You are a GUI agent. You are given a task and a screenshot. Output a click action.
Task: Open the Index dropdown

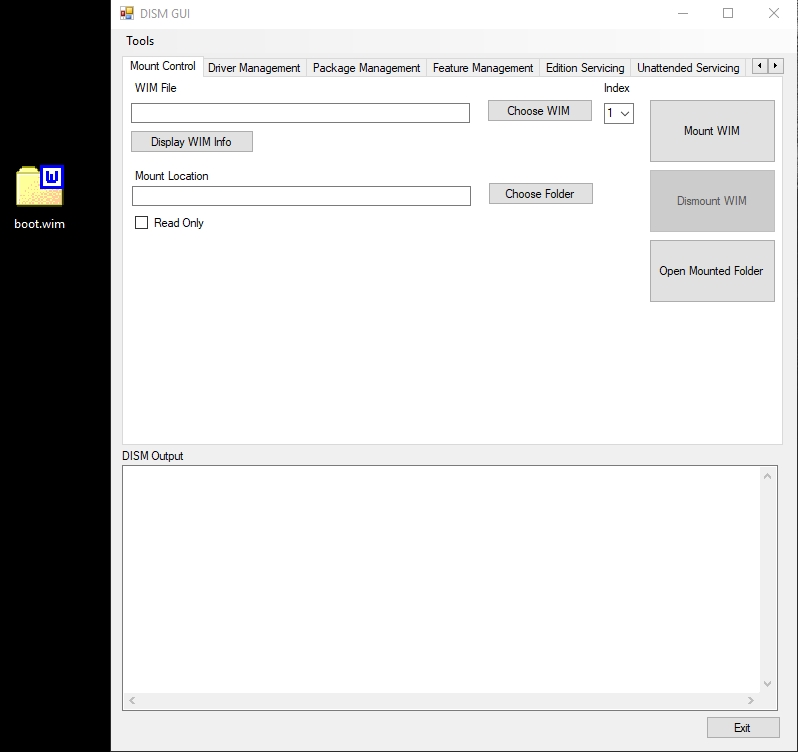(618, 113)
